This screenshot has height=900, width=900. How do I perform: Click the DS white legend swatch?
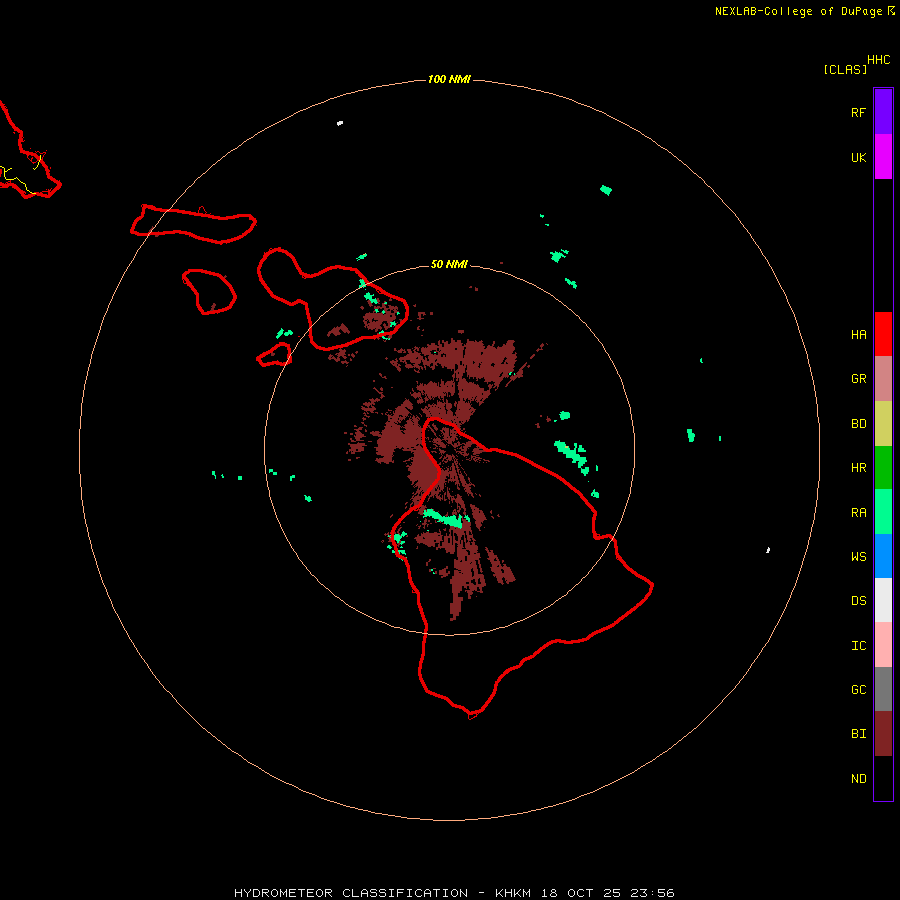click(x=883, y=600)
